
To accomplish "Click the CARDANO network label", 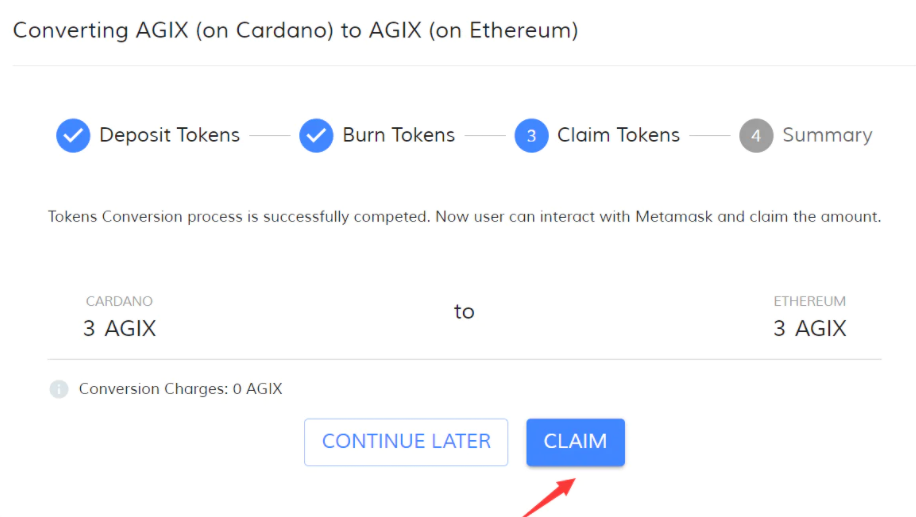I will click(x=119, y=301).
